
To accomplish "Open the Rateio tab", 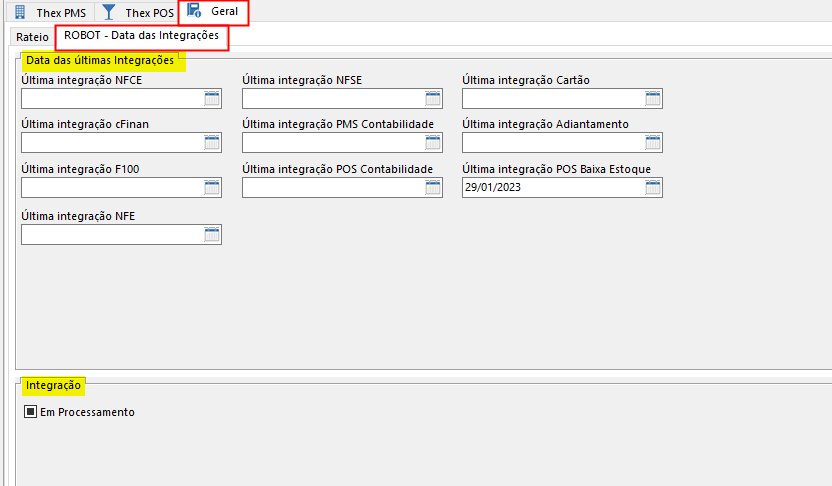I will point(32,37).
